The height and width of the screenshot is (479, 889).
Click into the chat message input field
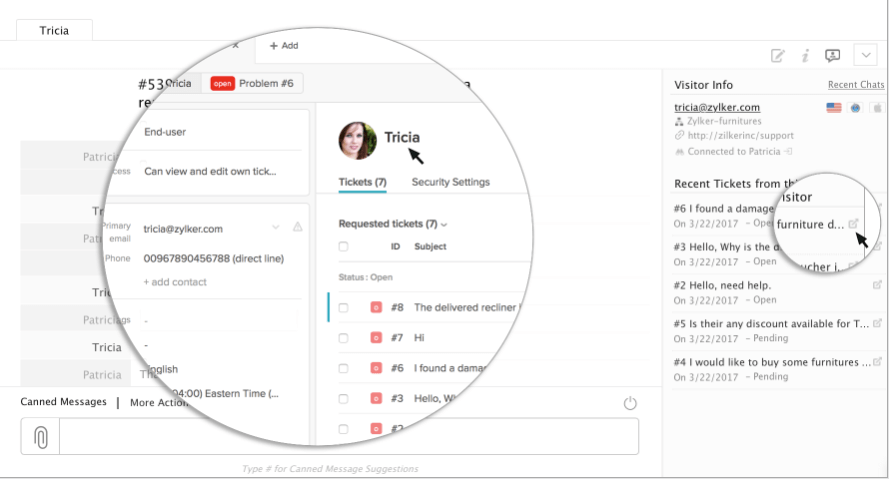(x=348, y=437)
